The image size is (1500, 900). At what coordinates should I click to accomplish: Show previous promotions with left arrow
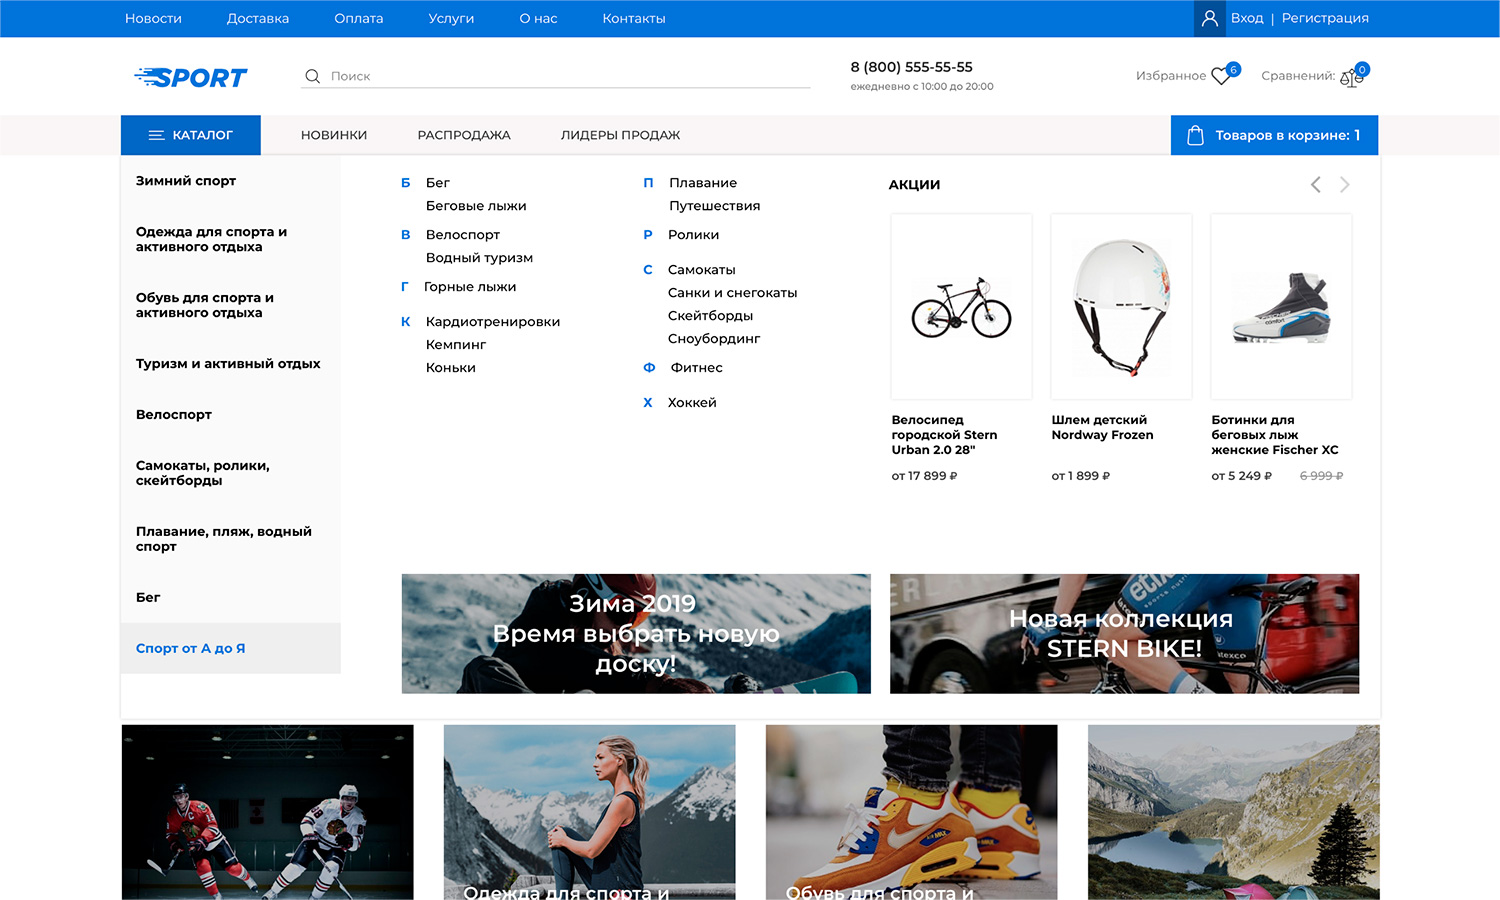(x=1315, y=185)
